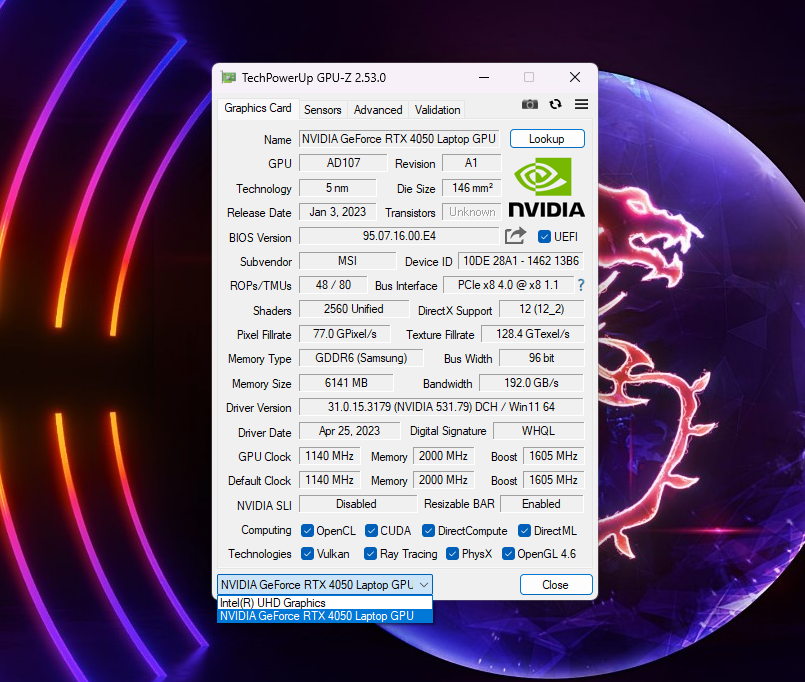805x682 pixels.
Task: Click the Pixel Fillrate value 77.0 GPixel/s
Action: pyautogui.click(x=344, y=334)
